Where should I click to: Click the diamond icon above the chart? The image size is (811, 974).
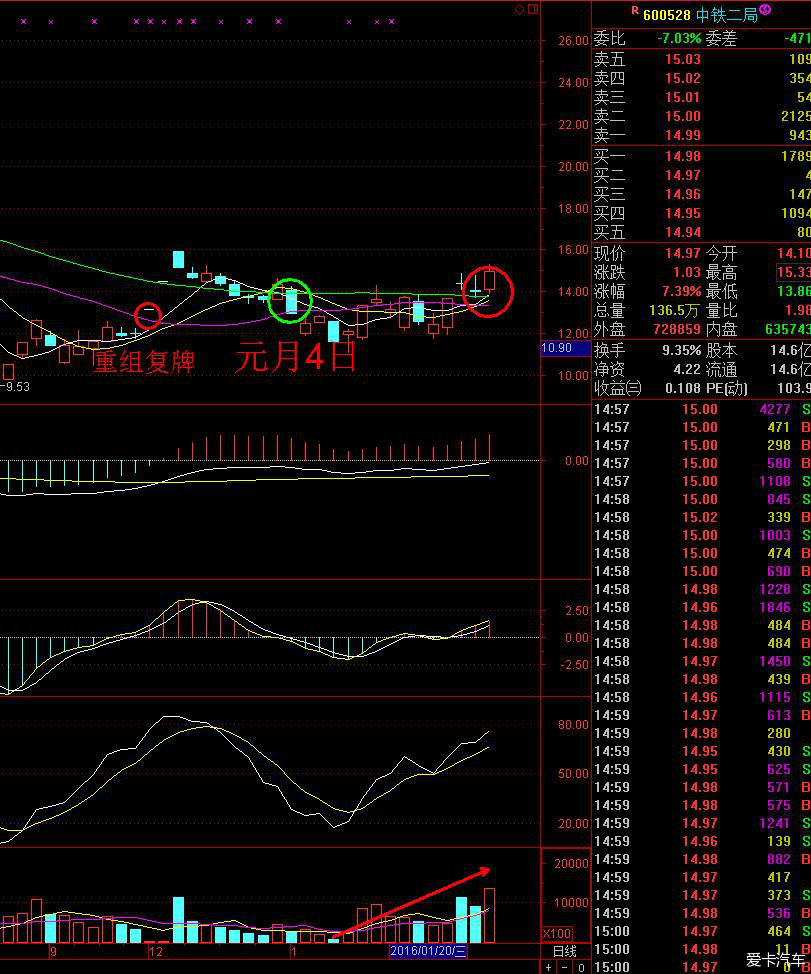coord(519,9)
